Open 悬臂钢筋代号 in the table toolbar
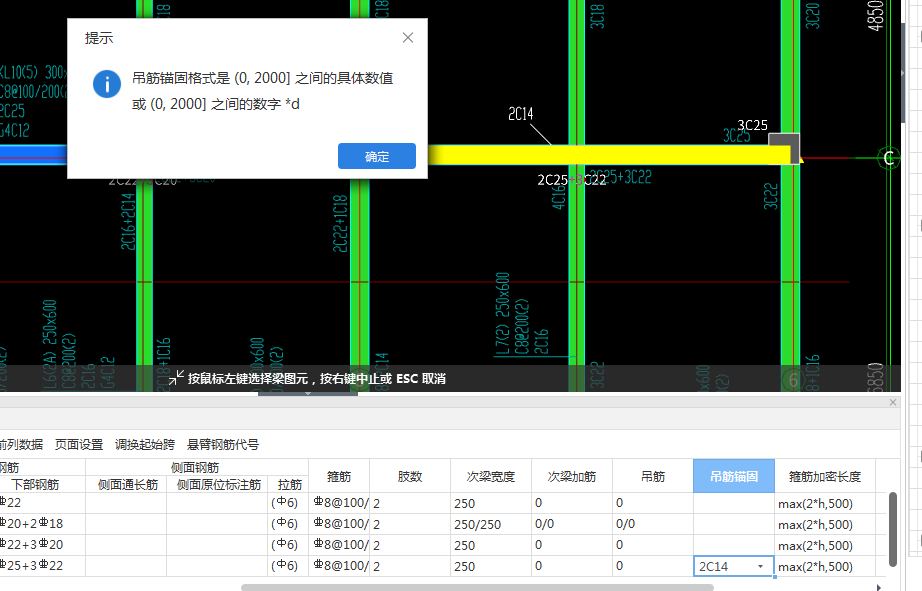Screen dimensions: 922x591 (222, 445)
